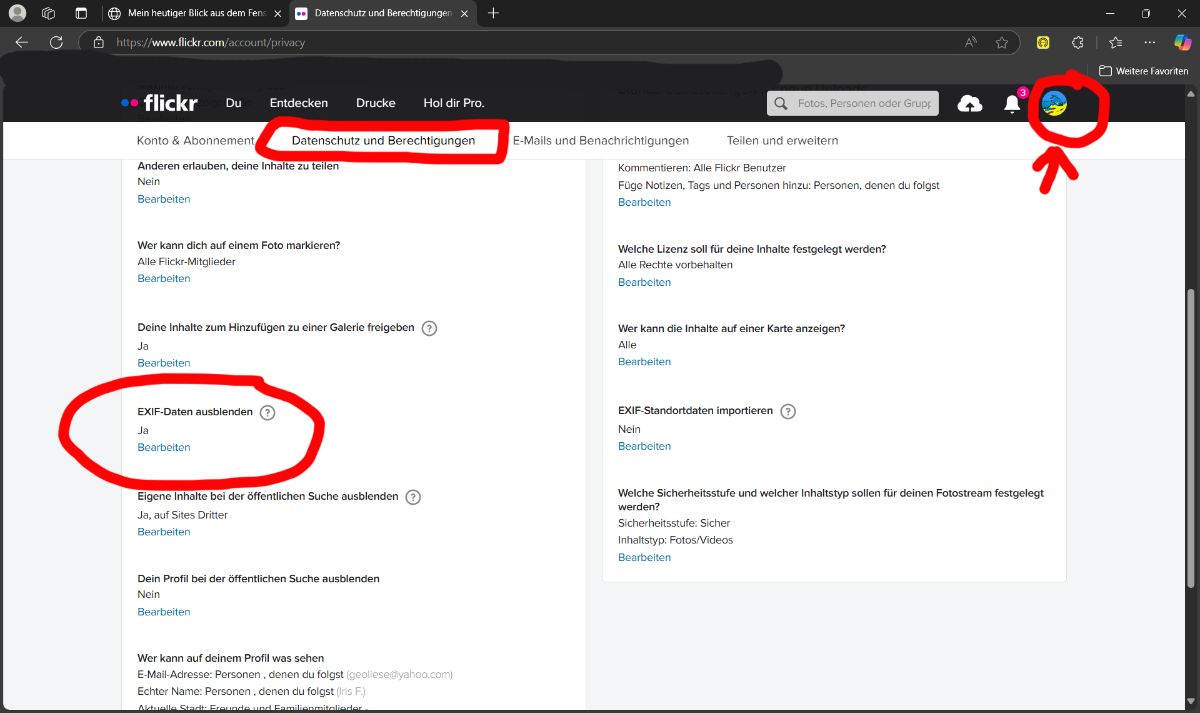Open the Entdecken menu
The width and height of the screenshot is (1200, 713).
pos(299,103)
